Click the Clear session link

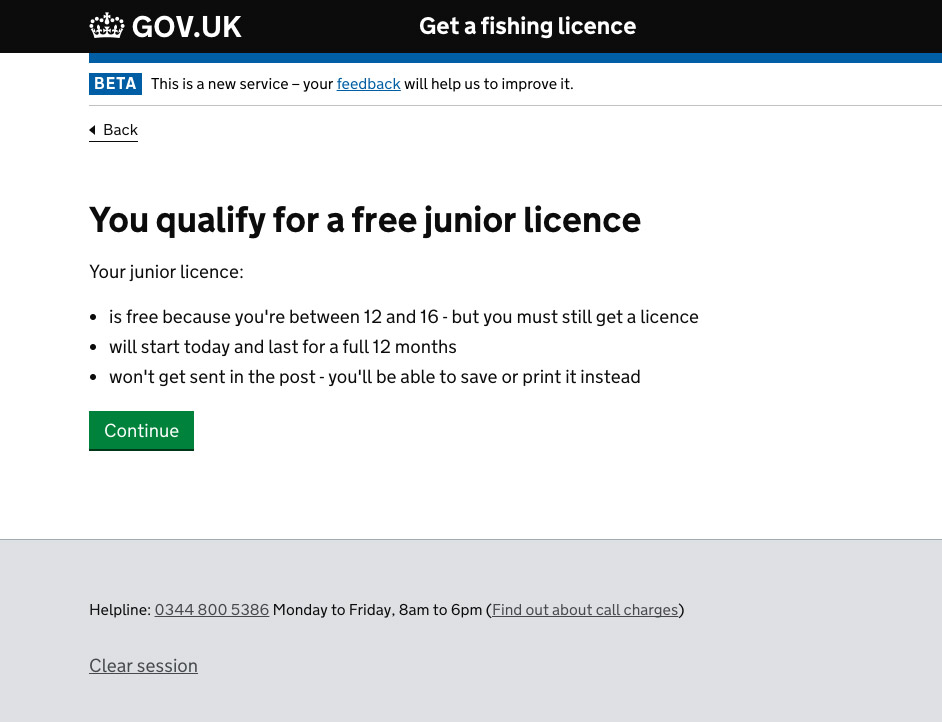click(143, 665)
